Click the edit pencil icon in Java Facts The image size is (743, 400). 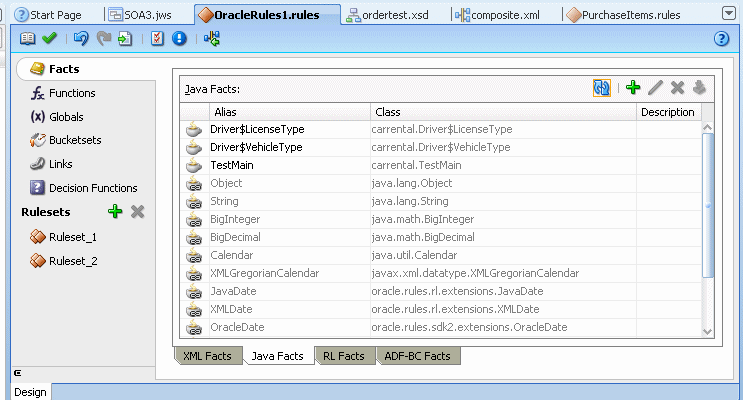coord(655,87)
